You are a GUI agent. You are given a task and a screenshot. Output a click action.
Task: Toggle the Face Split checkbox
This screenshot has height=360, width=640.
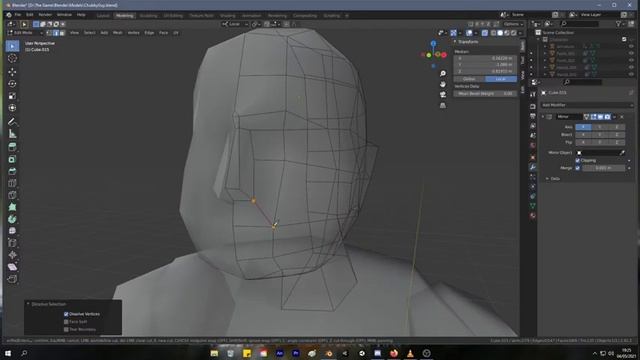click(x=66, y=322)
